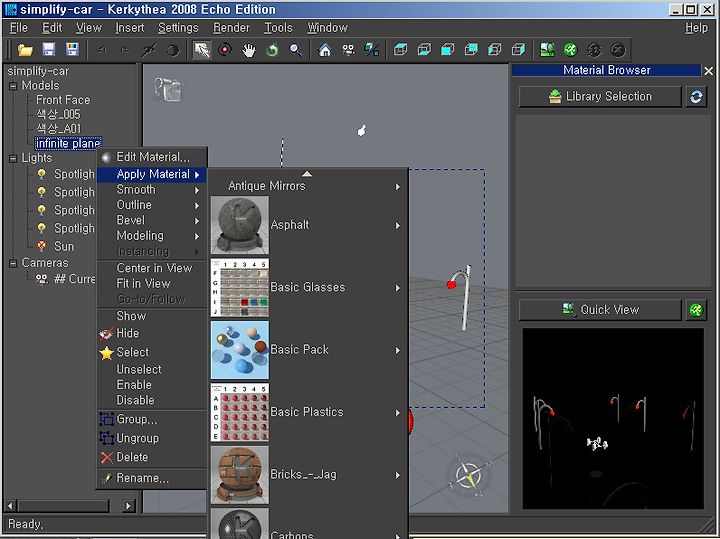Image resolution: width=720 pixels, height=539 pixels.
Task: Click the Library Selection button
Action: pyautogui.click(x=600, y=96)
